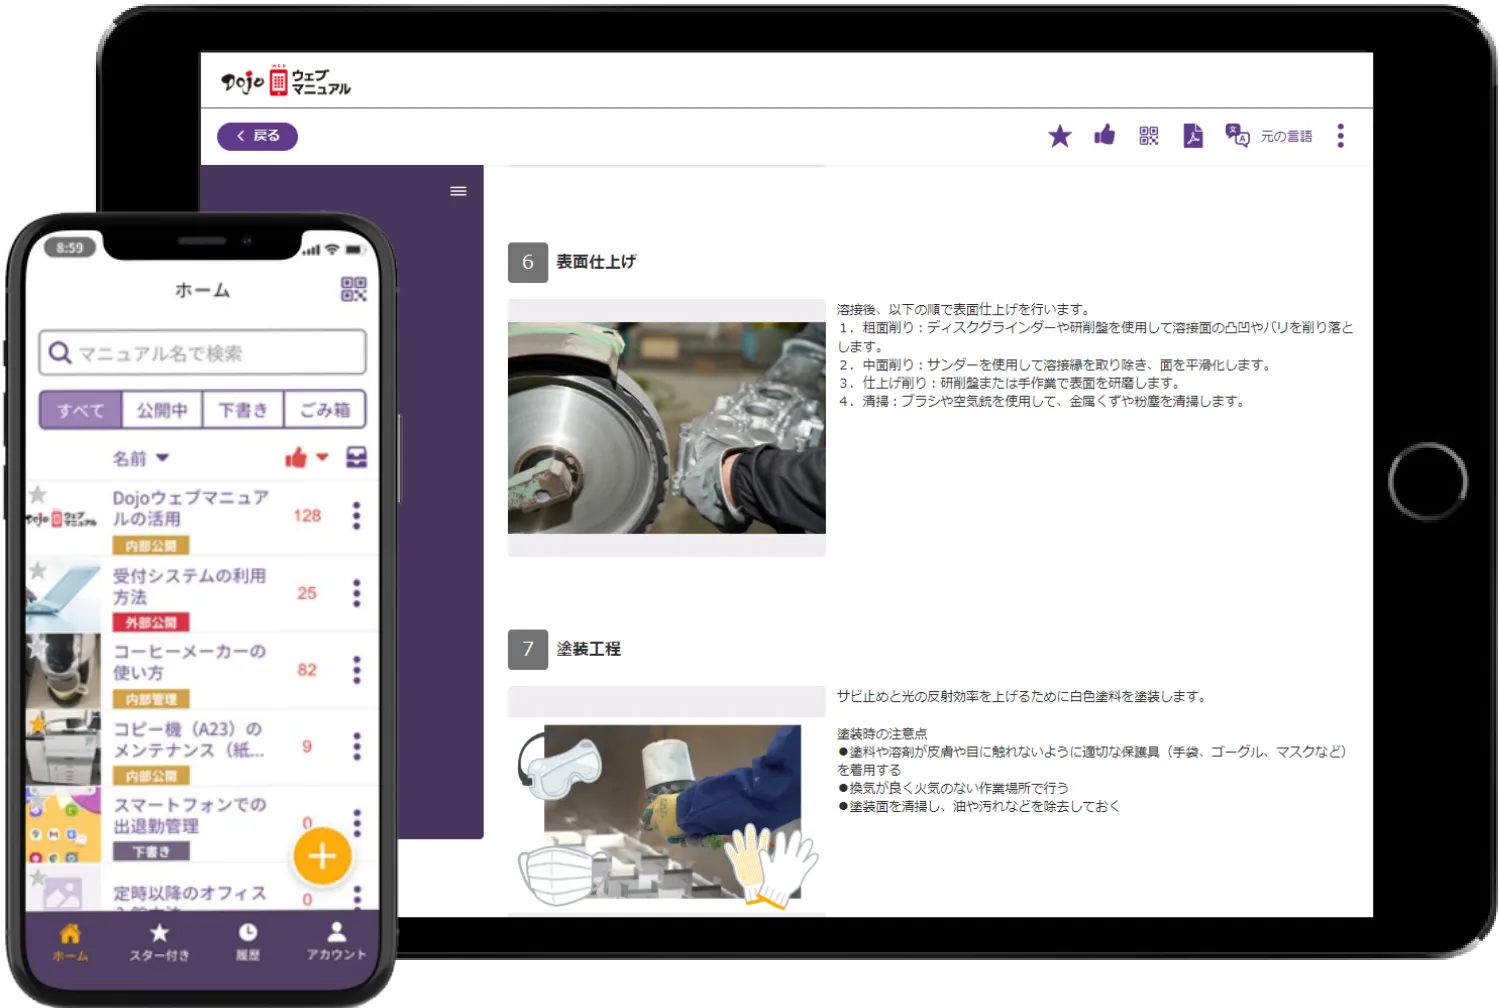The height and width of the screenshot is (1008, 1500).
Task: Open the hamburger menu on the purple sidebar
Action: pyautogui.click(x=459, y=191)
